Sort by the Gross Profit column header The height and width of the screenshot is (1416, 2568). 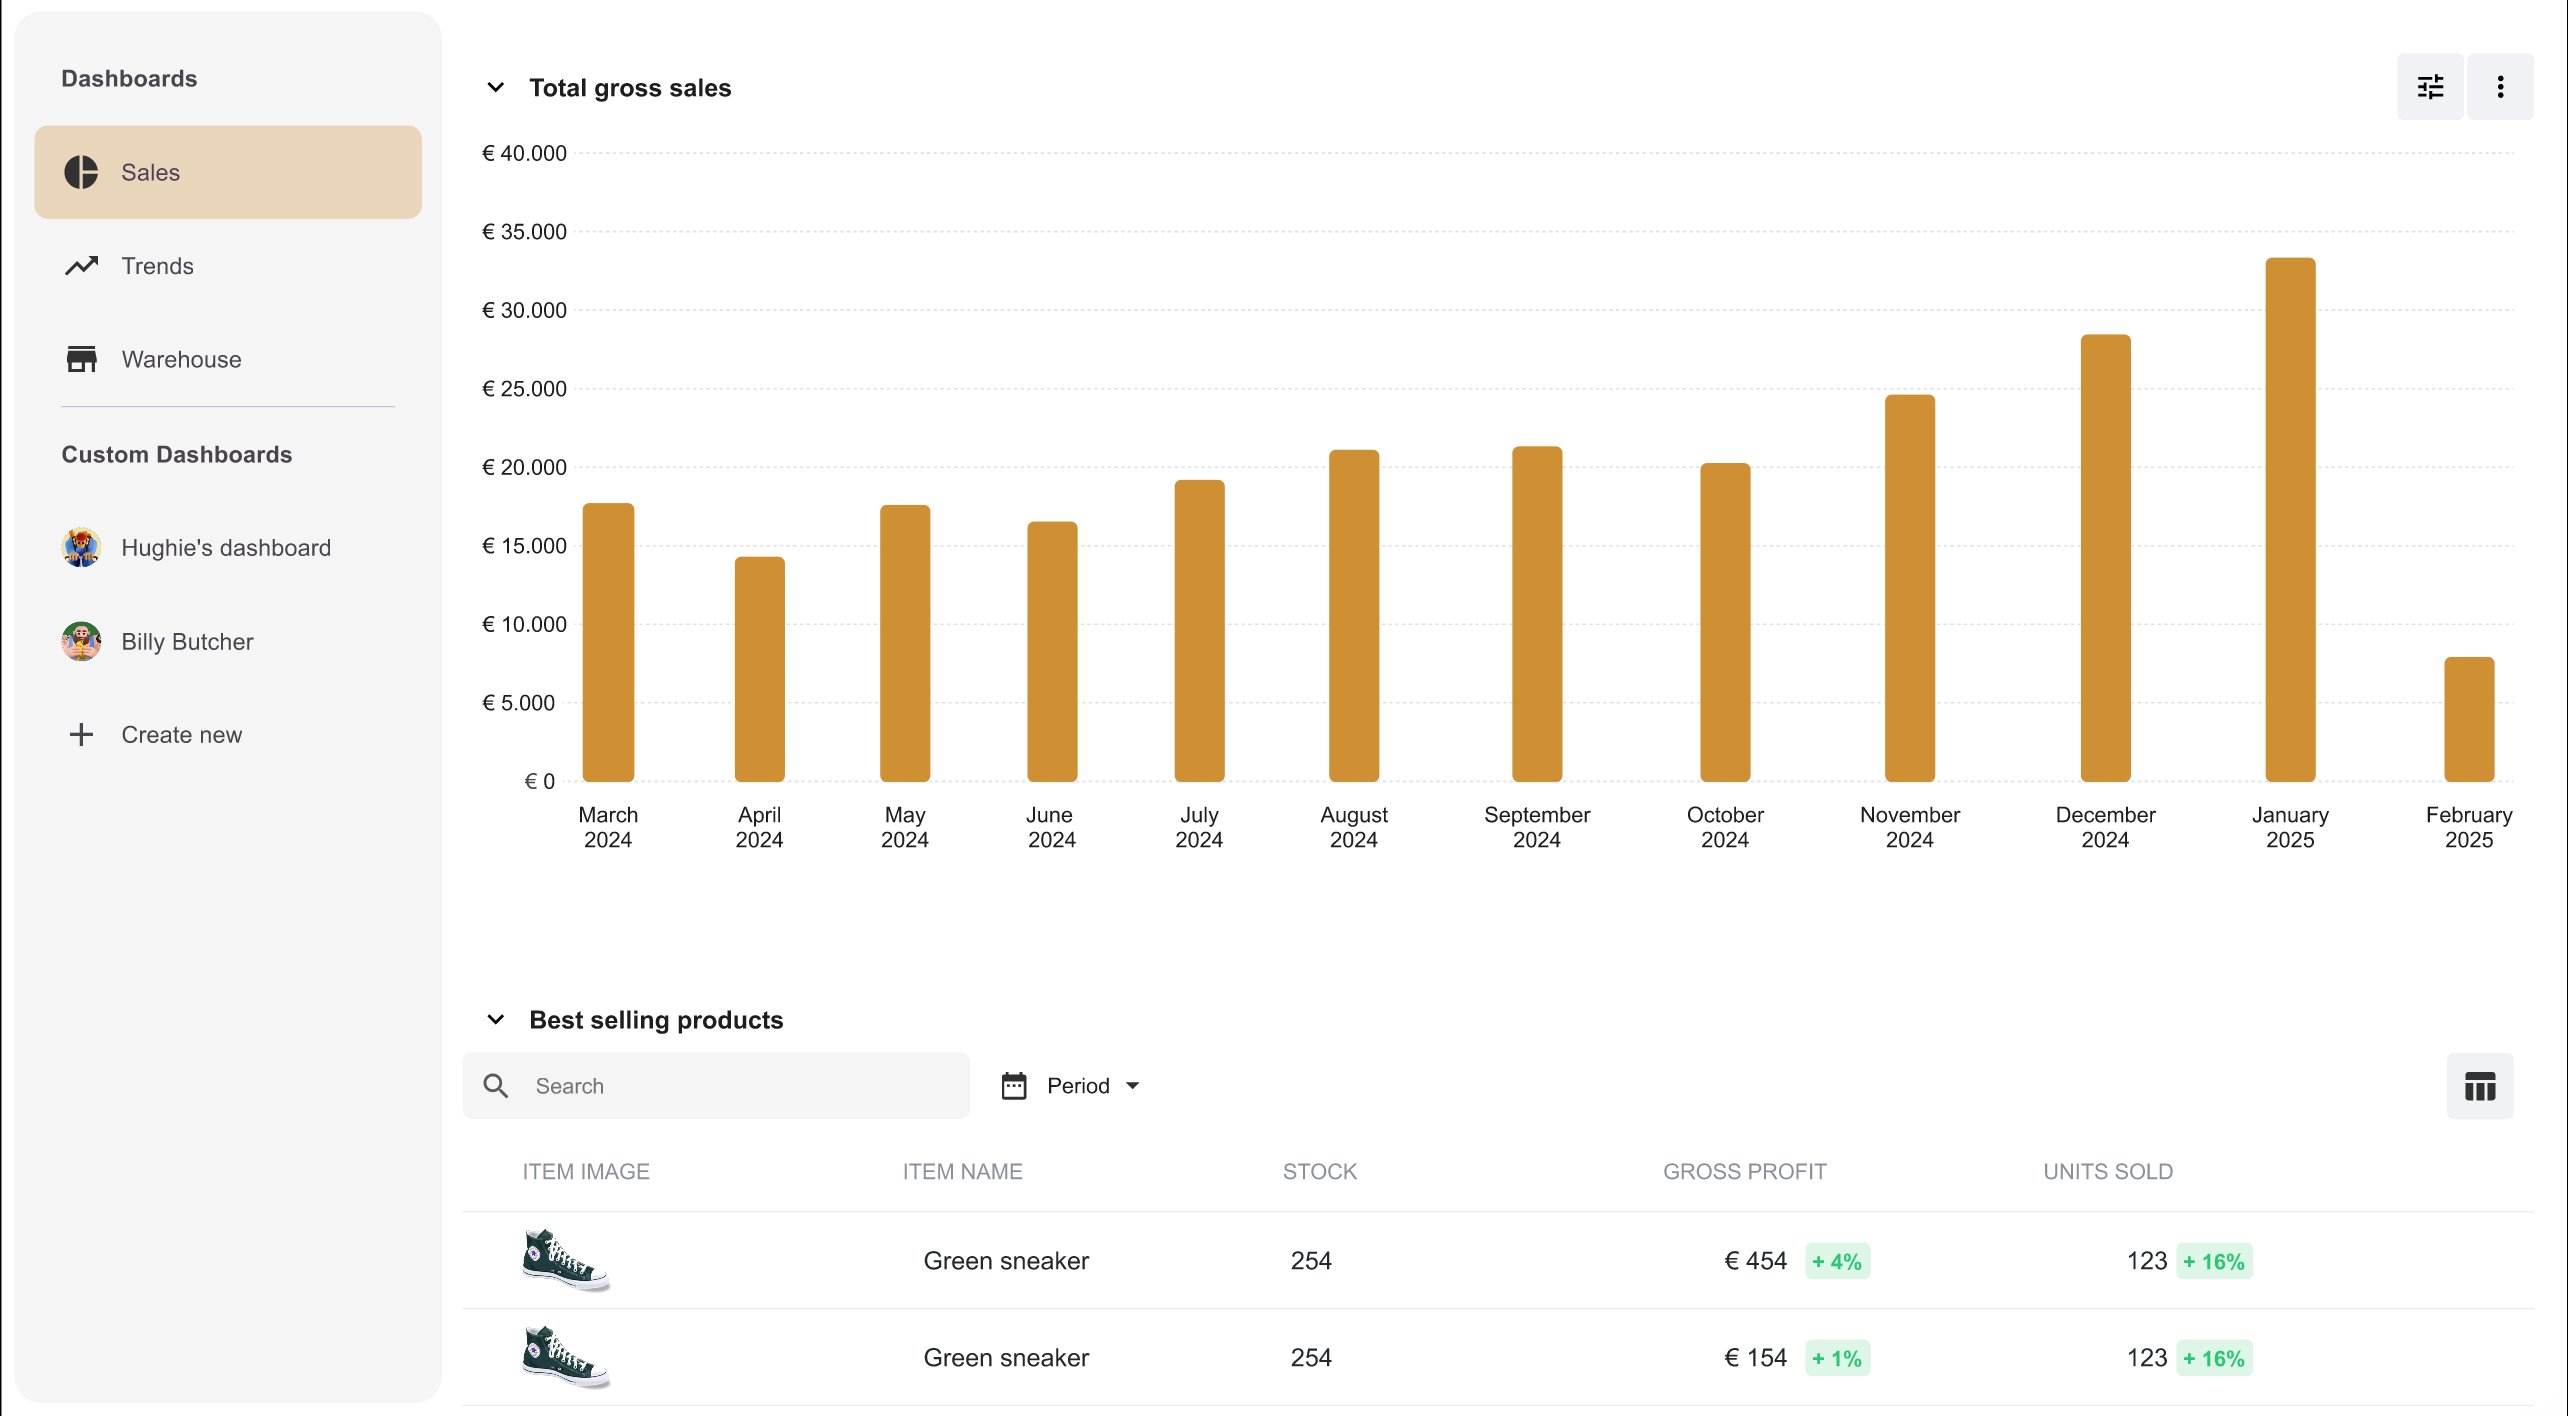pos(1744,1172)
